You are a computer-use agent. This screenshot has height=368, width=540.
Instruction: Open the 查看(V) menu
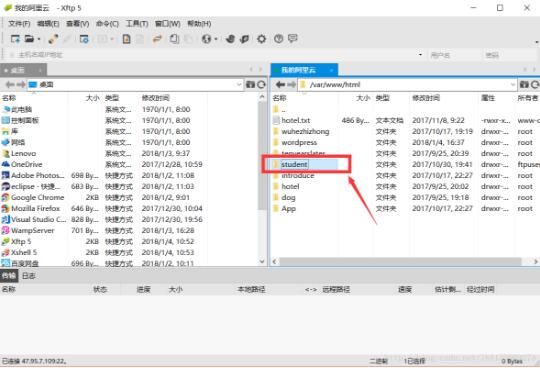[77, 24]
